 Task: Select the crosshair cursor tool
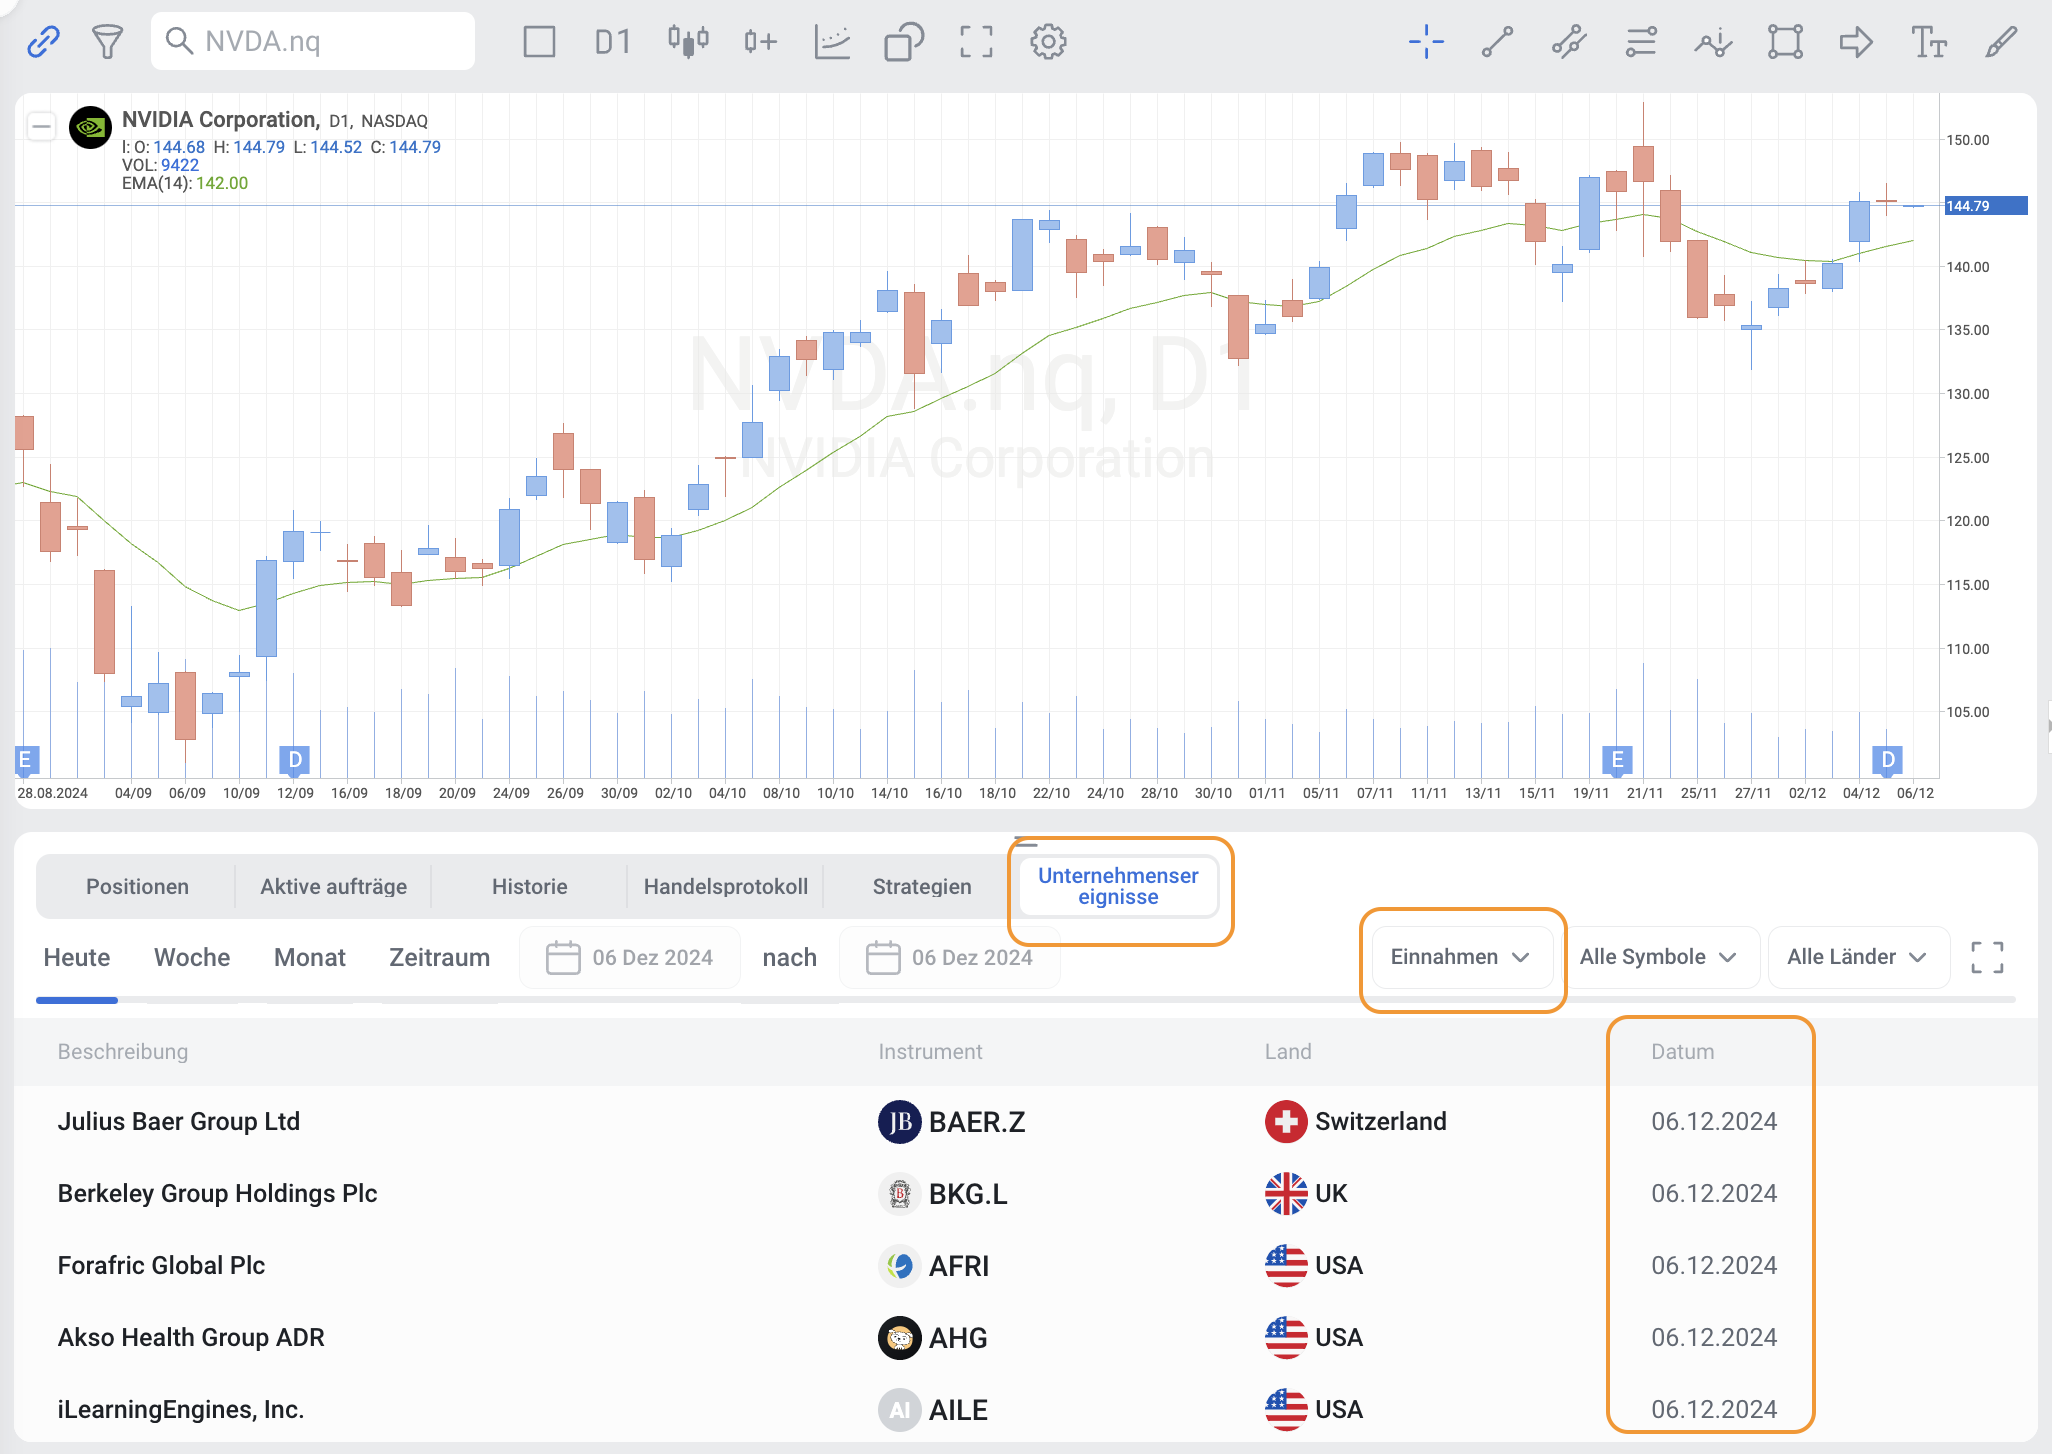[x=1426, y=42]
